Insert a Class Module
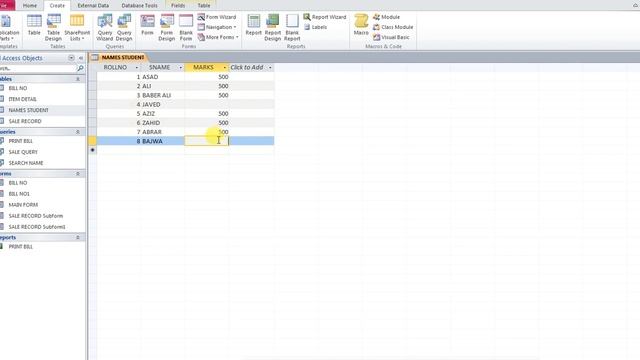 (x=393, y=27)
